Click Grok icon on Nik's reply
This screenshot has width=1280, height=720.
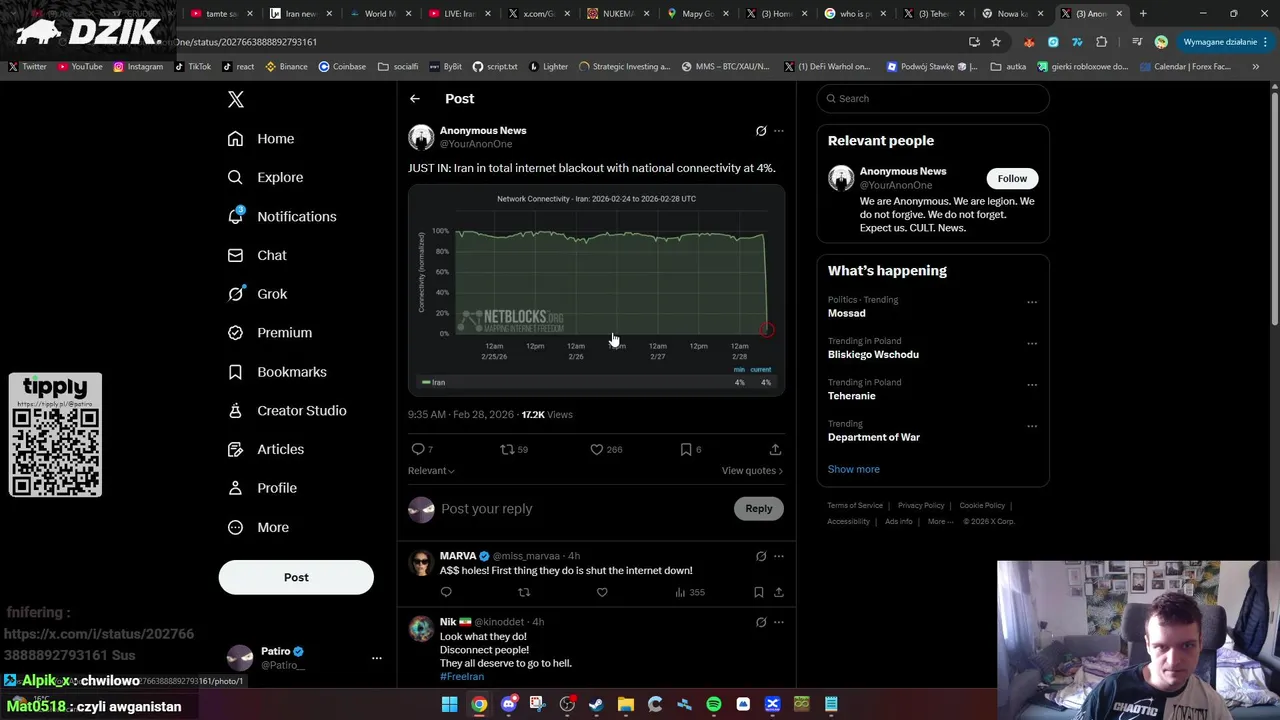761,622
